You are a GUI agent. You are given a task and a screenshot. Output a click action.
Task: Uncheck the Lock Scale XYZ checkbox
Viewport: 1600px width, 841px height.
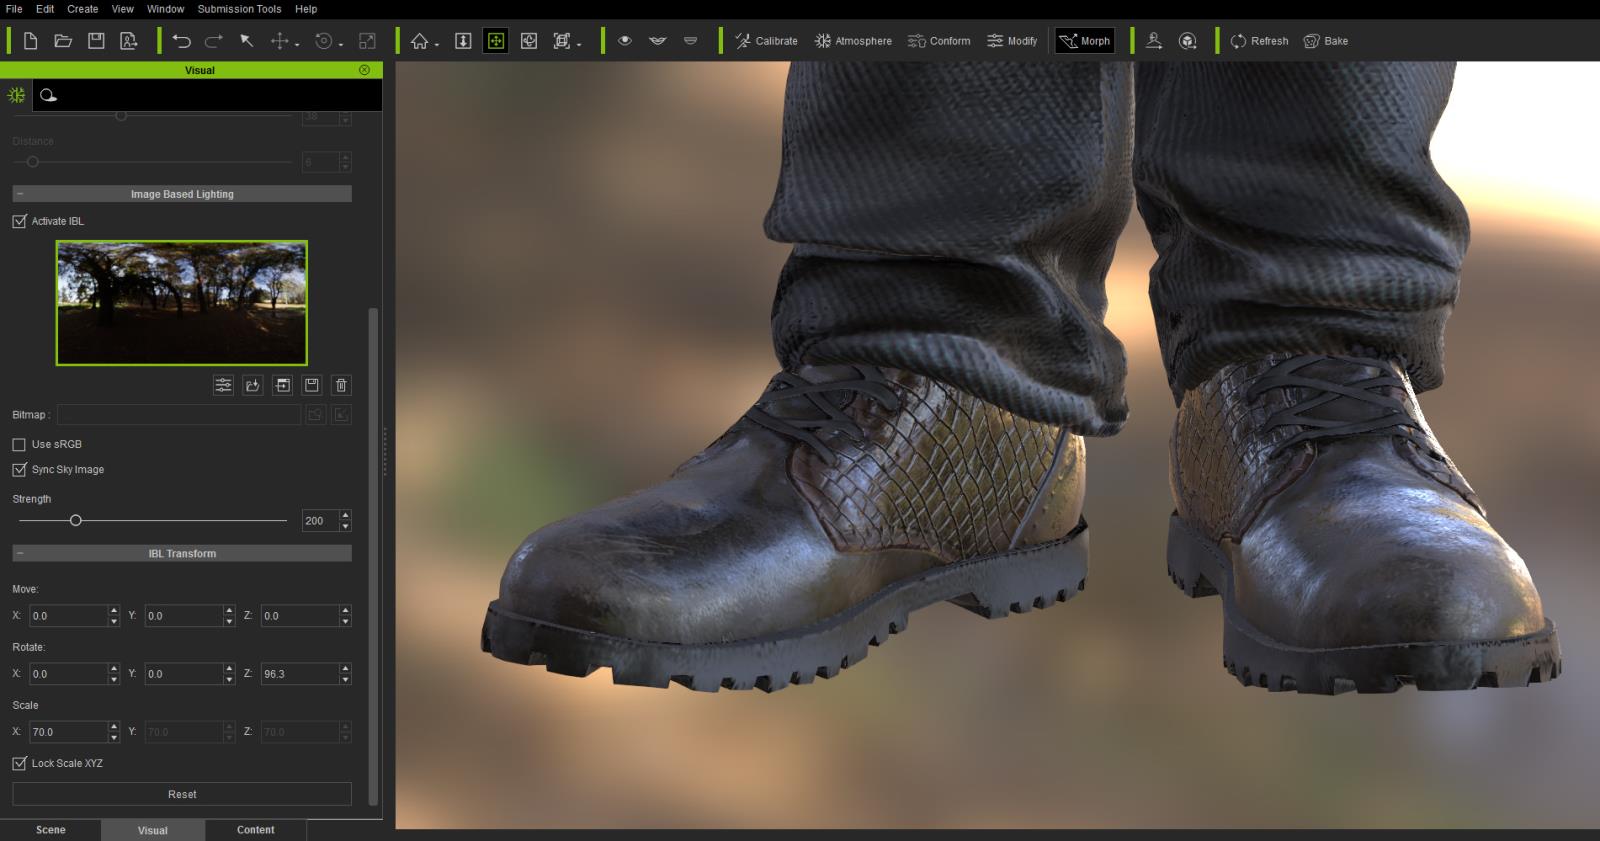click(x=19, y=763)
